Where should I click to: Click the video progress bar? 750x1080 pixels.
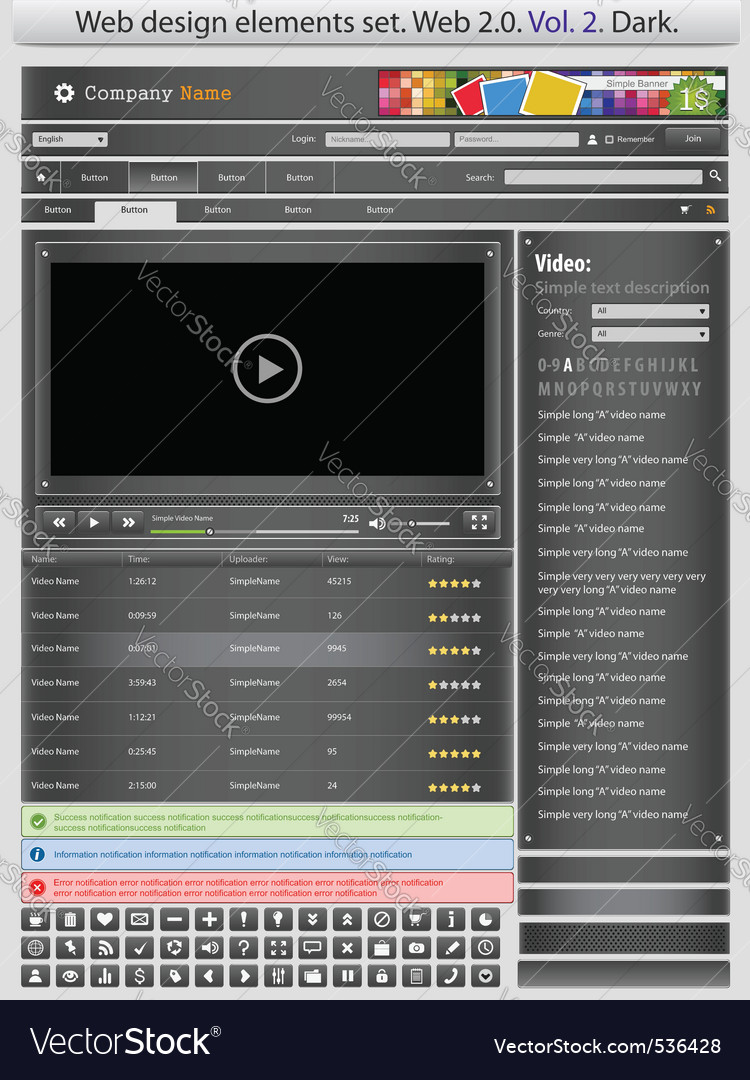[x=255, y=531]
